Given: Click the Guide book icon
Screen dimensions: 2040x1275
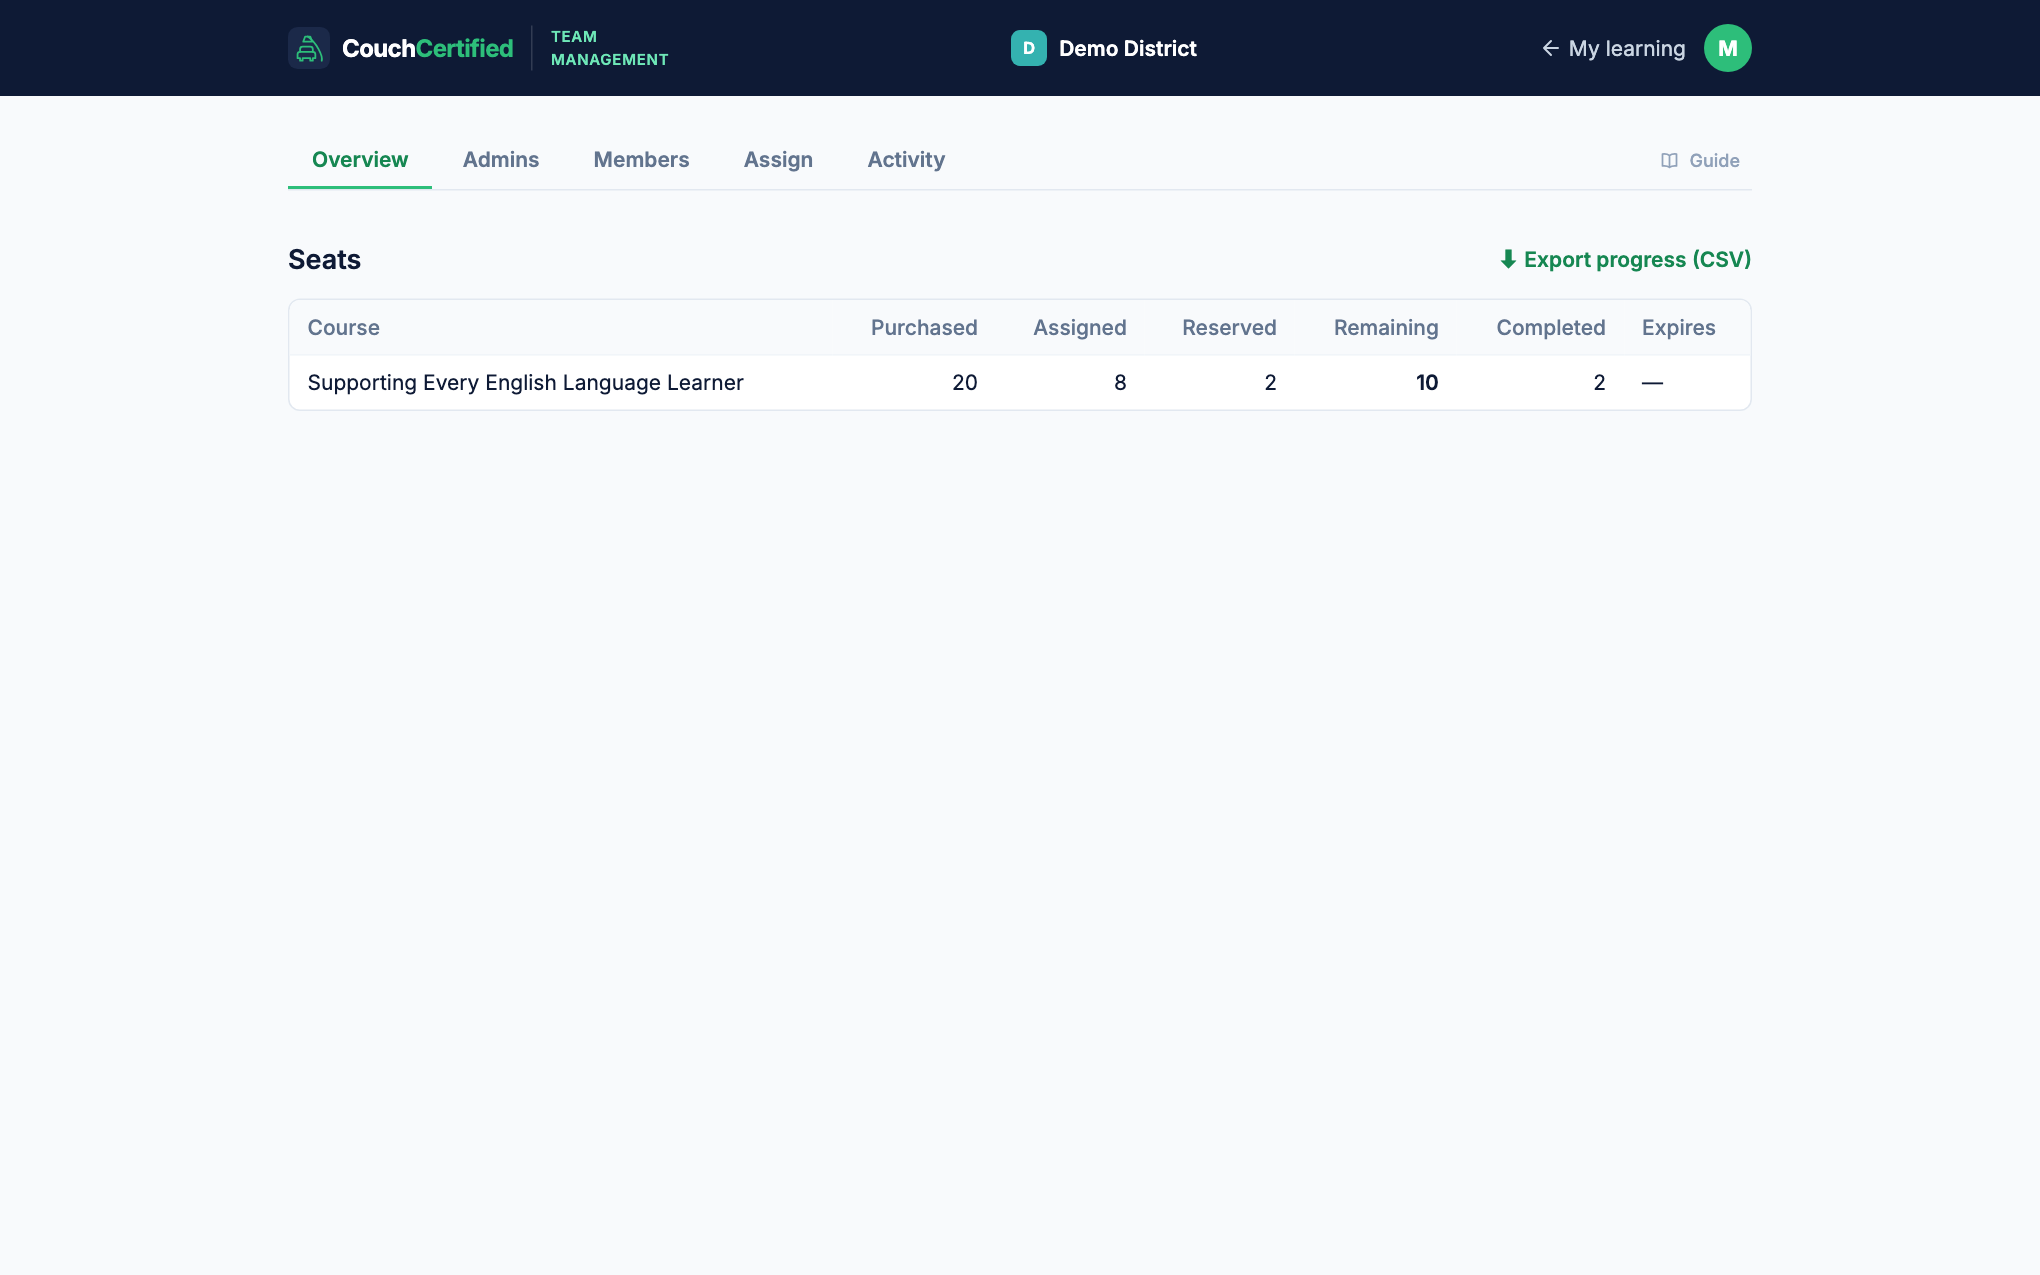Looking at the screenshot, I should point(1669,160).
